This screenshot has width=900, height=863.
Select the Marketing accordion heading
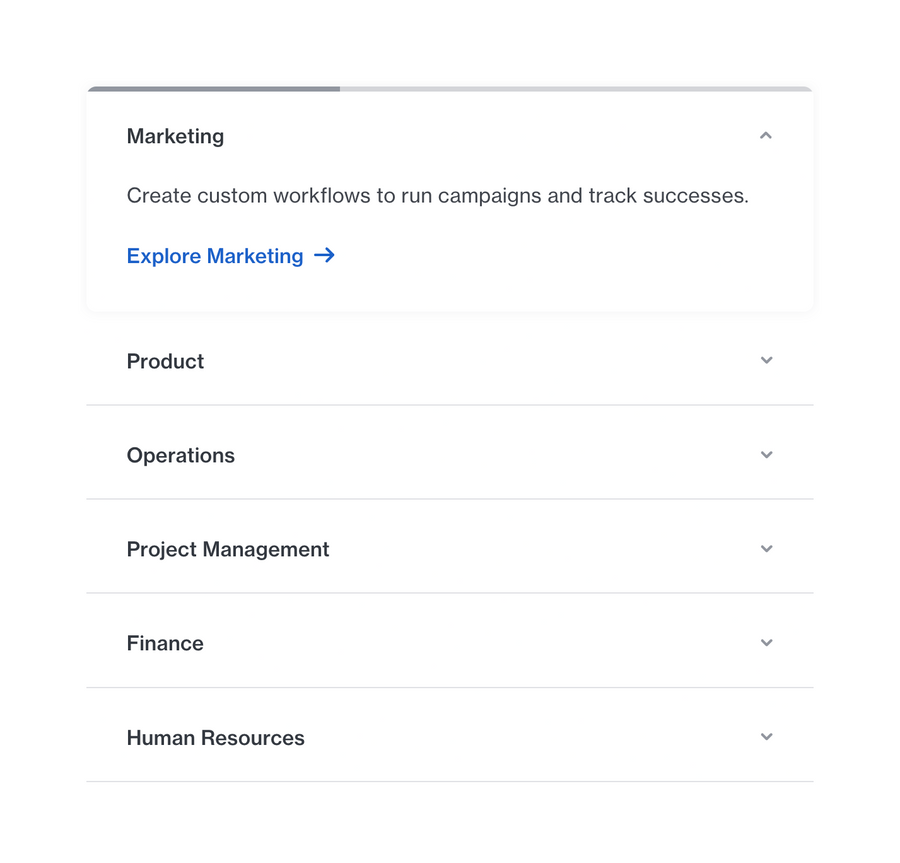click(175, 136)
